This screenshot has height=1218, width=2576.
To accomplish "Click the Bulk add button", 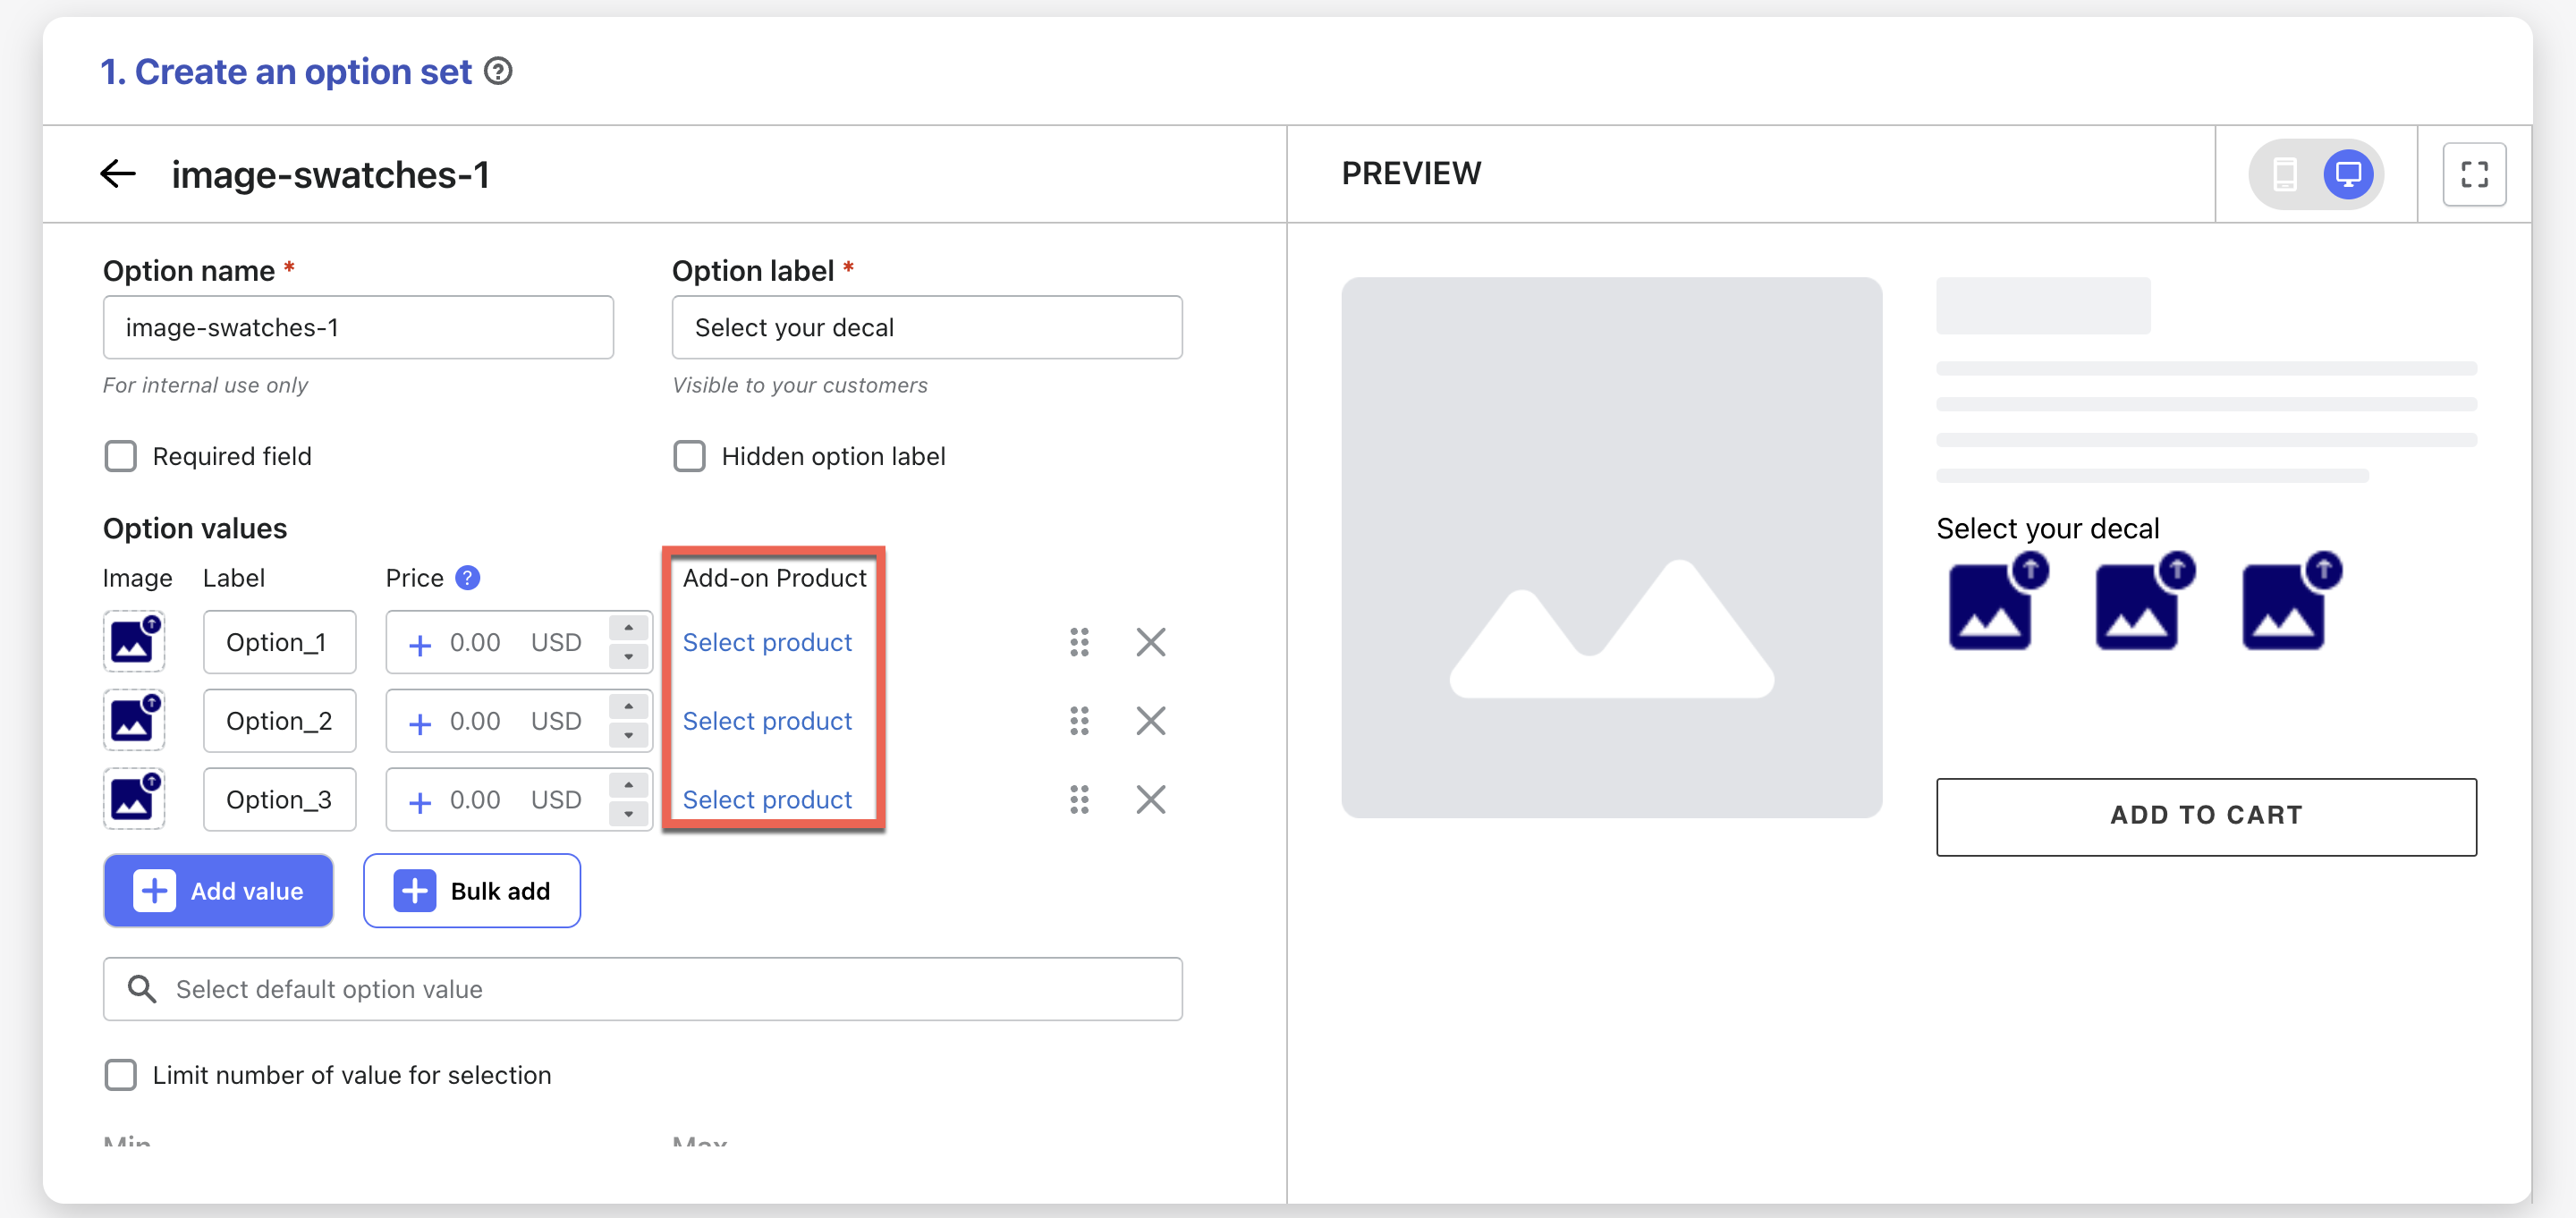I will pyautogui.click(x=471, y=891).
